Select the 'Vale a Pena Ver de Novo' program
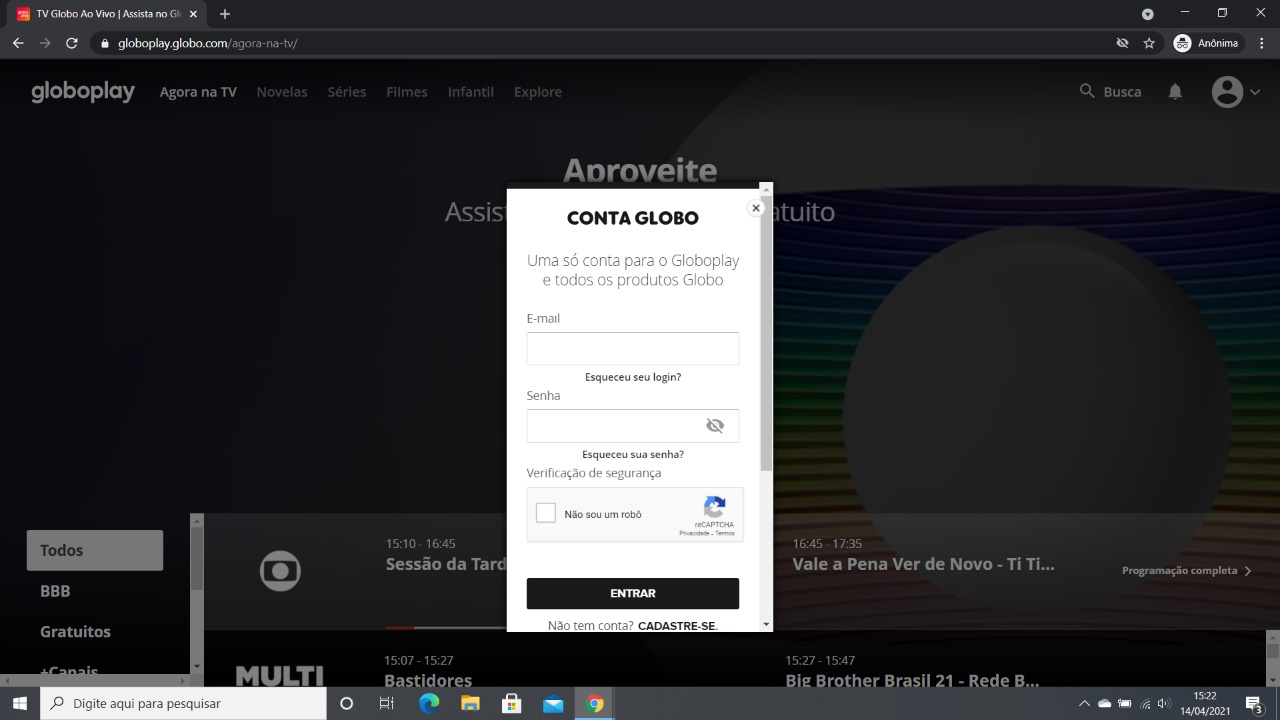This screenshot has height=720, width=1280. pyautogui.click(x=923, y=564)
